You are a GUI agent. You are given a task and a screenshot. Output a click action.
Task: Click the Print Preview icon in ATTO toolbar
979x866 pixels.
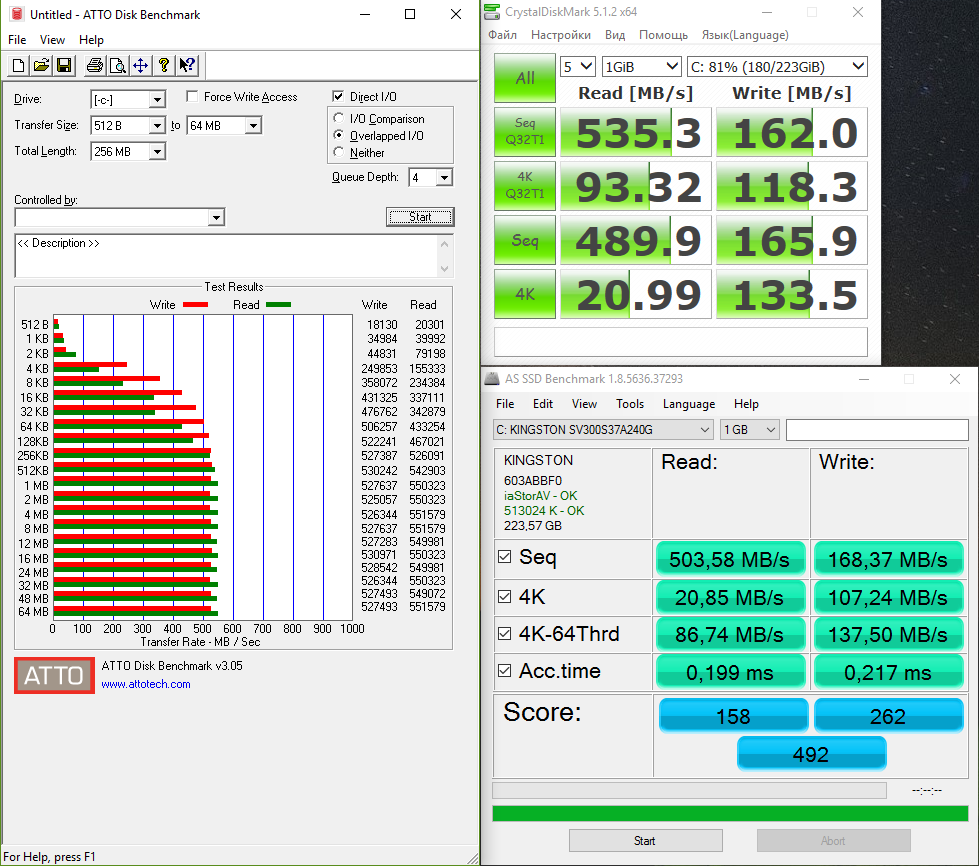pos(117,66)
